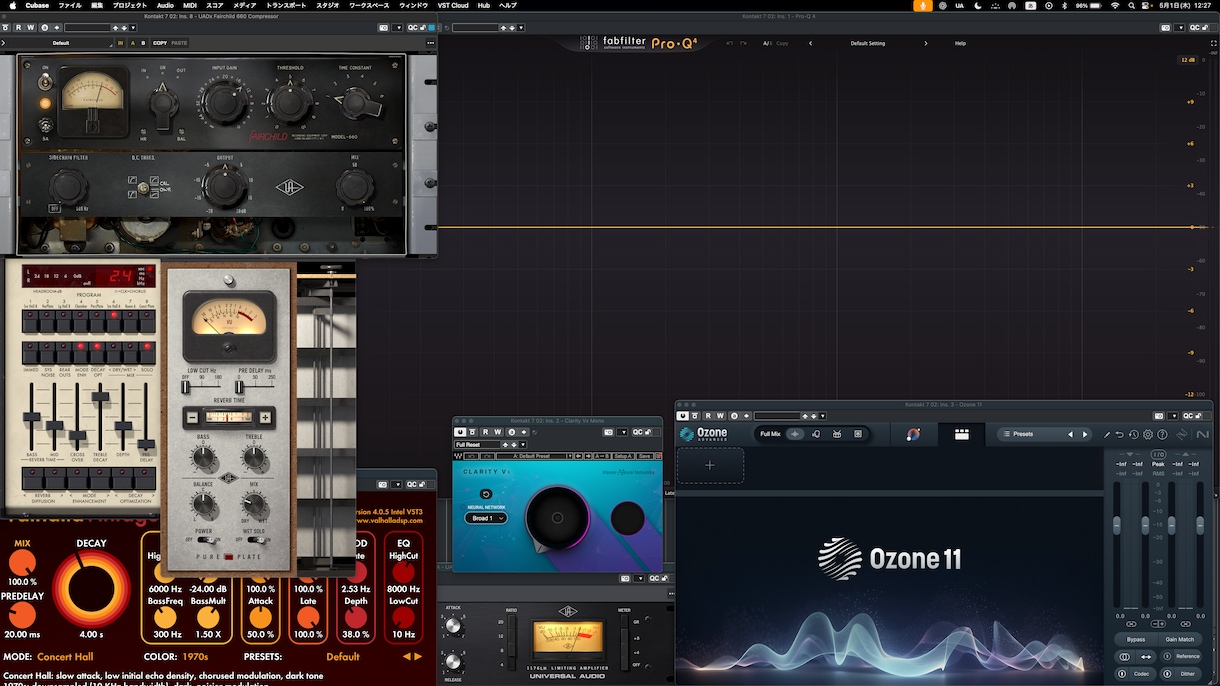Select A setting in Fairchild toolbar
1220x686 pixels.
[x=132, y=43]
